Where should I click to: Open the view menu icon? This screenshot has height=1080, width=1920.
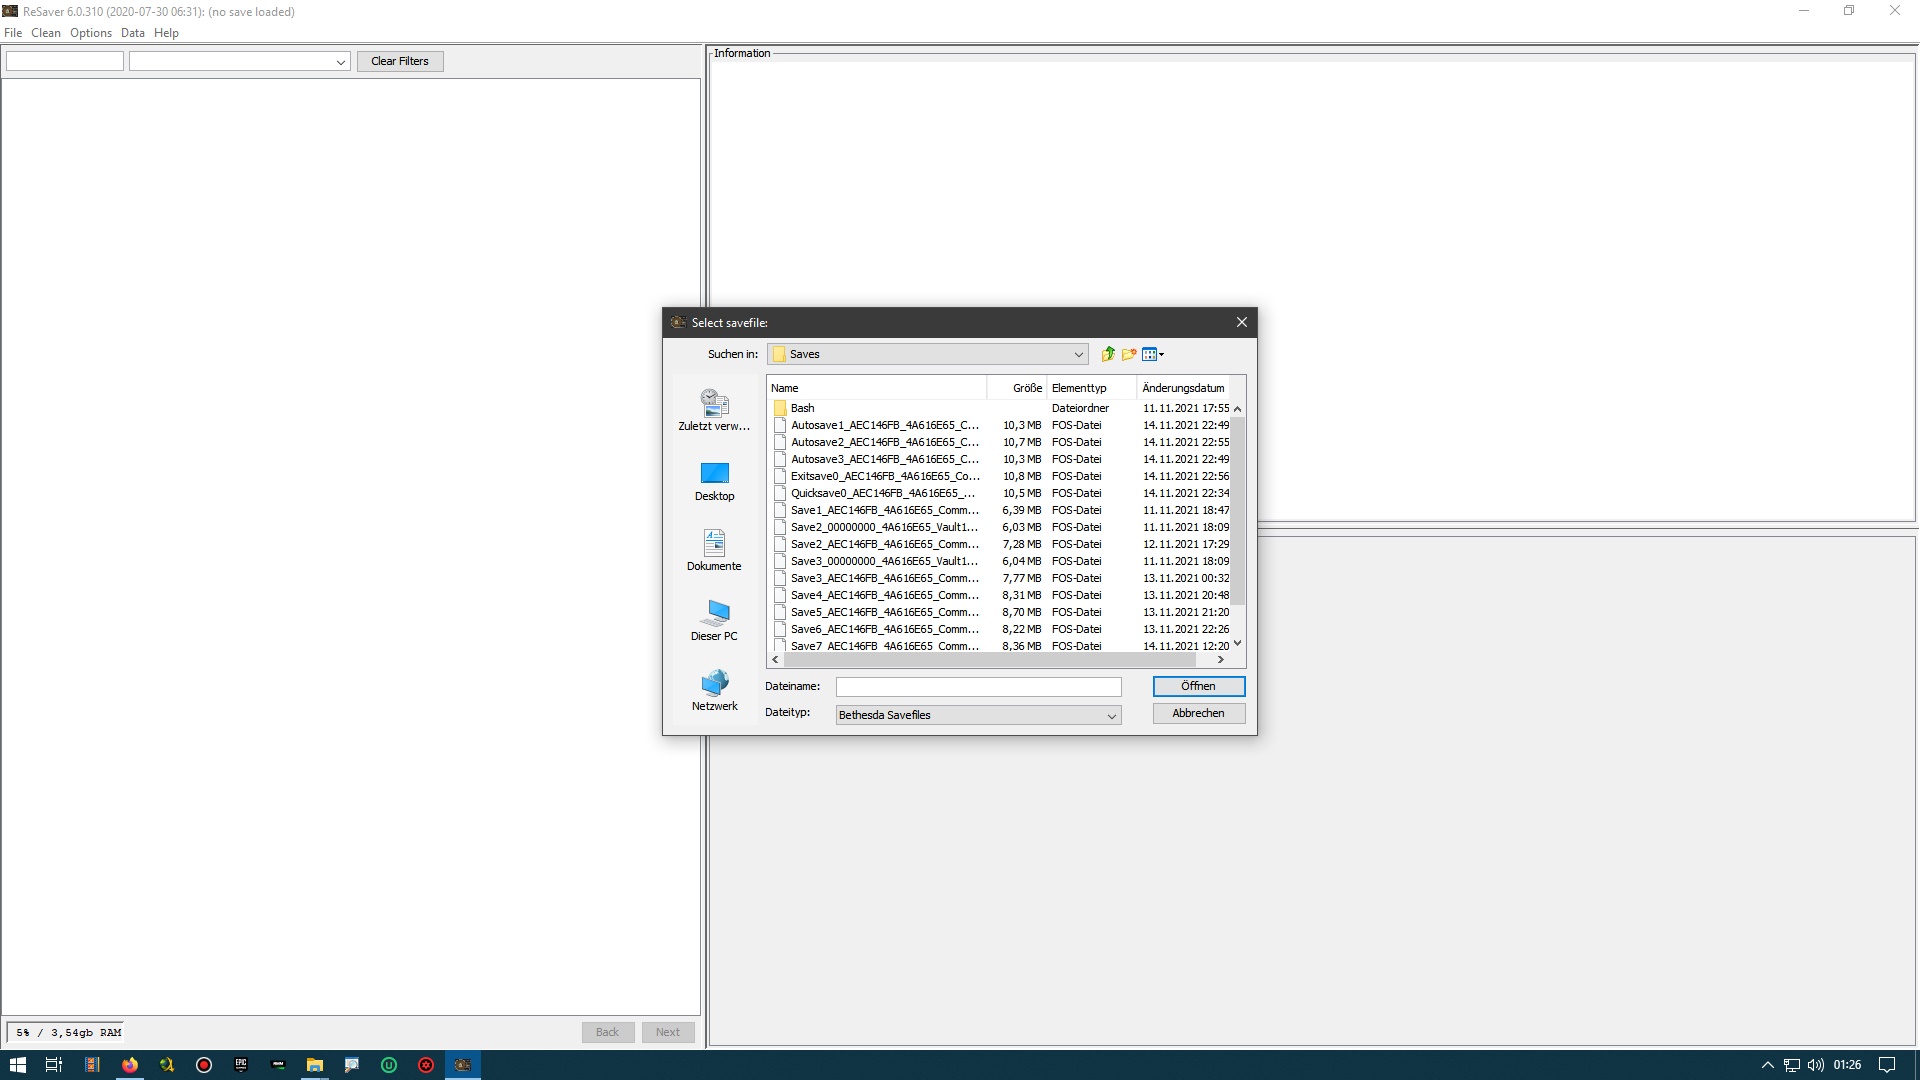tap(1152, 354)
